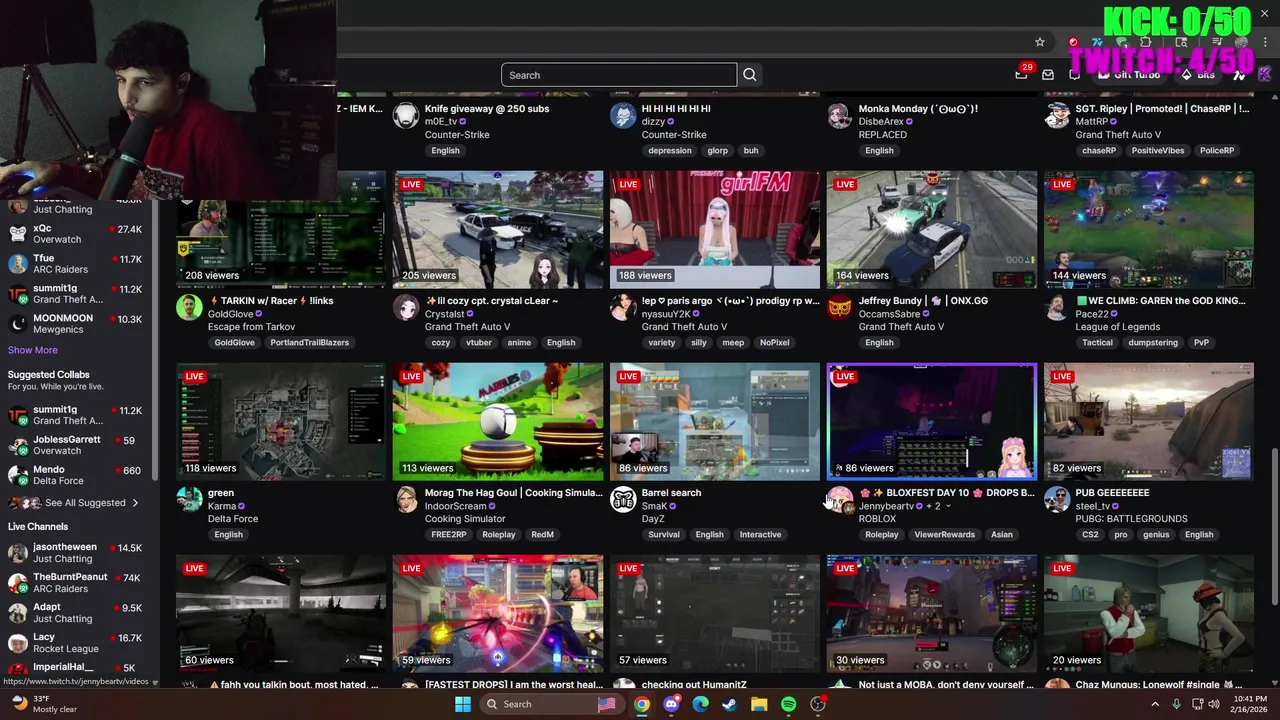Click steel_tv channel avatar
1280x720 pixels.
(x=1057, y=499)
